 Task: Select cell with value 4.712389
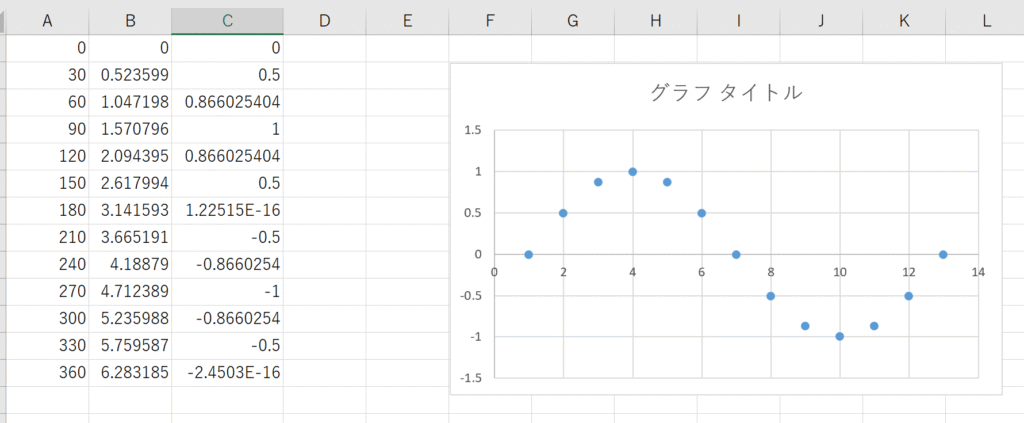129,293
